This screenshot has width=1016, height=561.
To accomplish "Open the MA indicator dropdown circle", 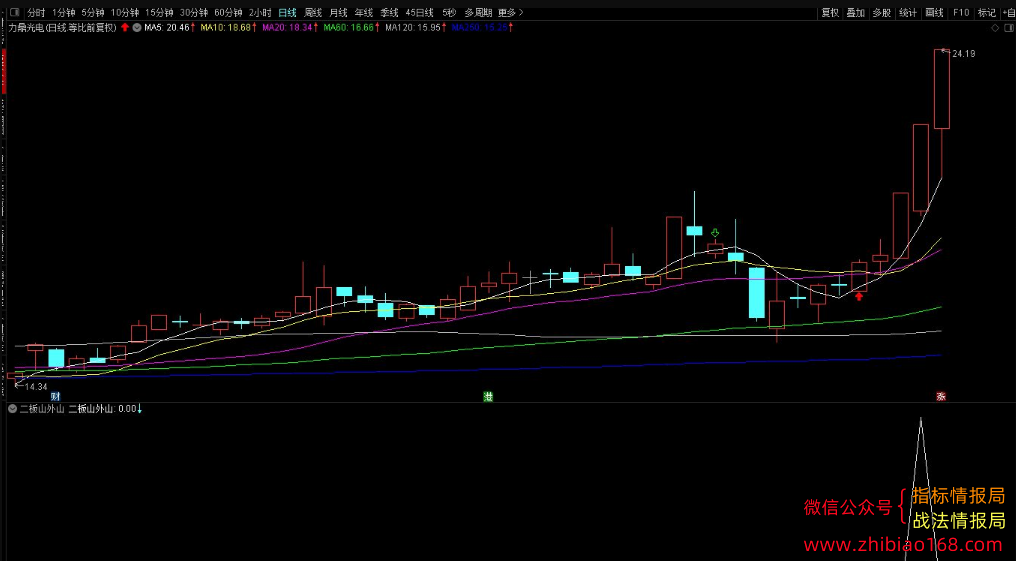I will click(137, 27).
